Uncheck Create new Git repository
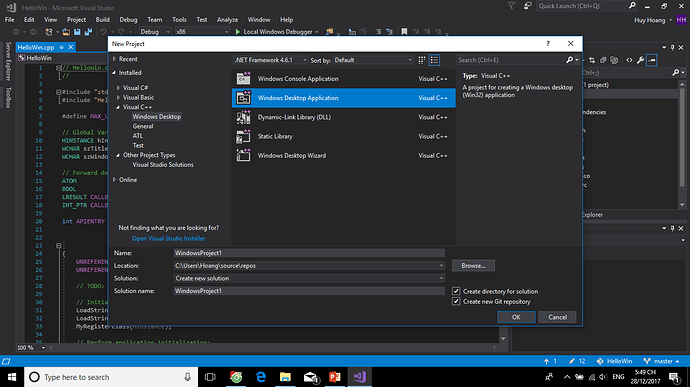 (456, 302)
